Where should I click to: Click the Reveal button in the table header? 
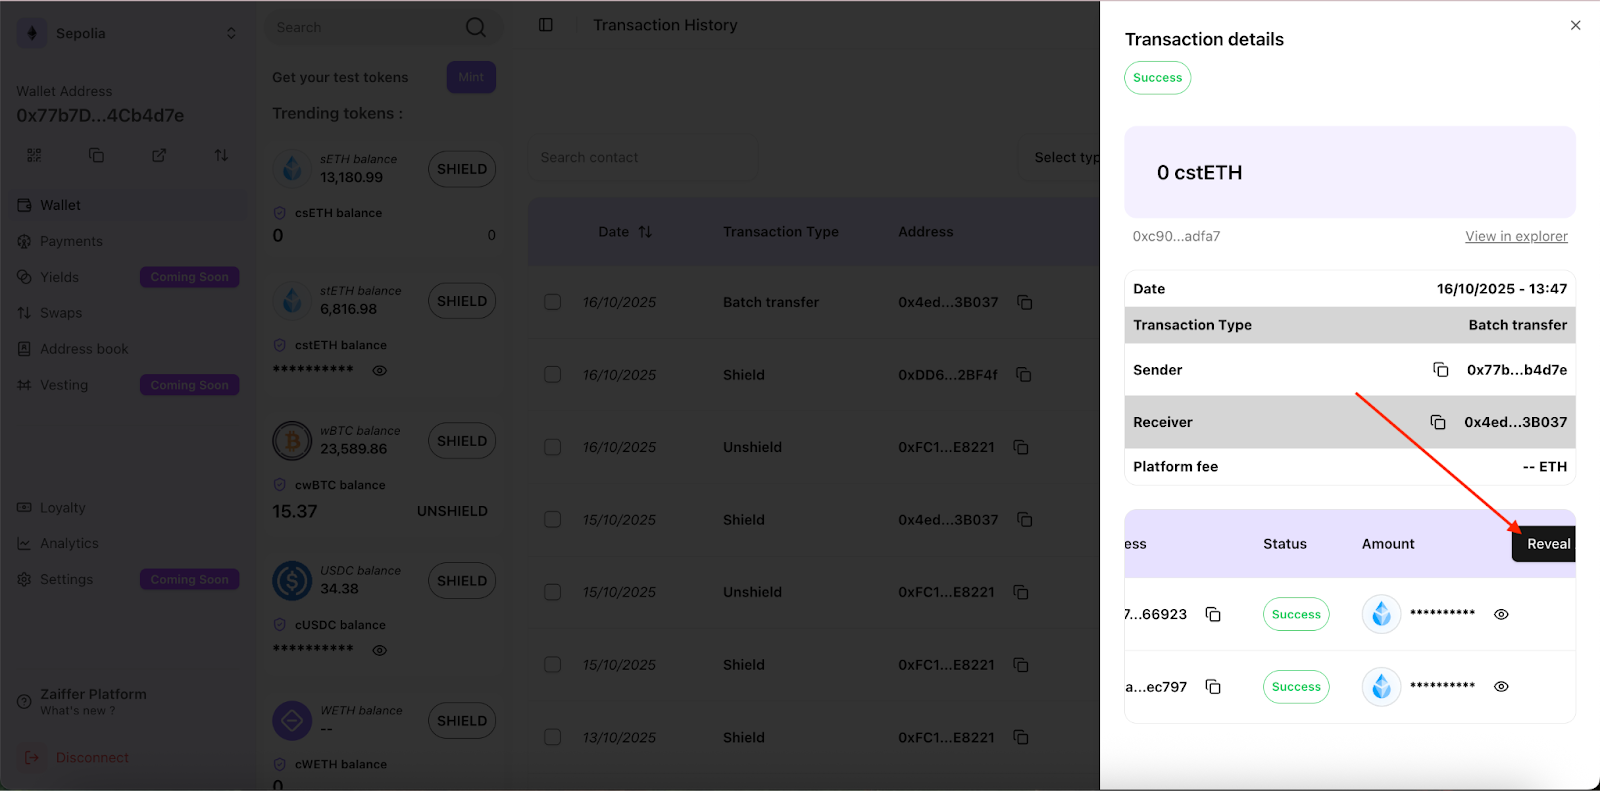(x=1544, y=544)
